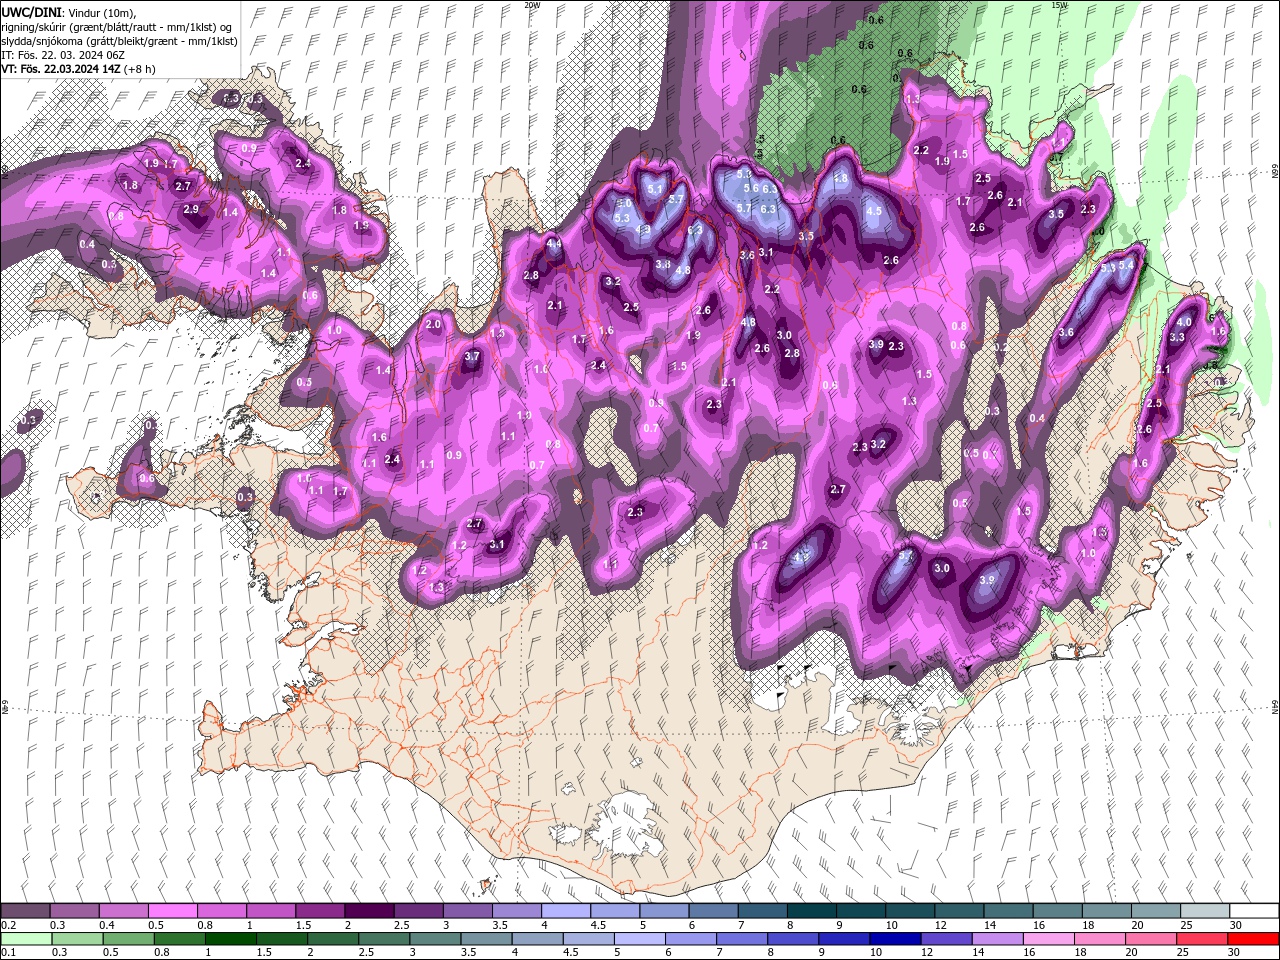Select the palest green first rain legend swatch
1280x960 pixels.
tap(26, 939)
